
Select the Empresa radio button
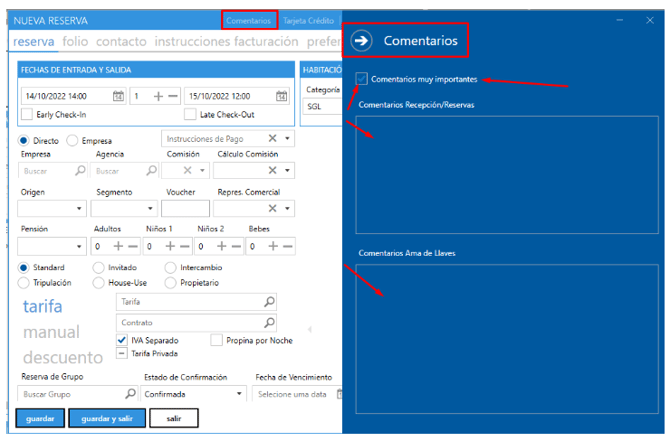click(x=72, y=141)
